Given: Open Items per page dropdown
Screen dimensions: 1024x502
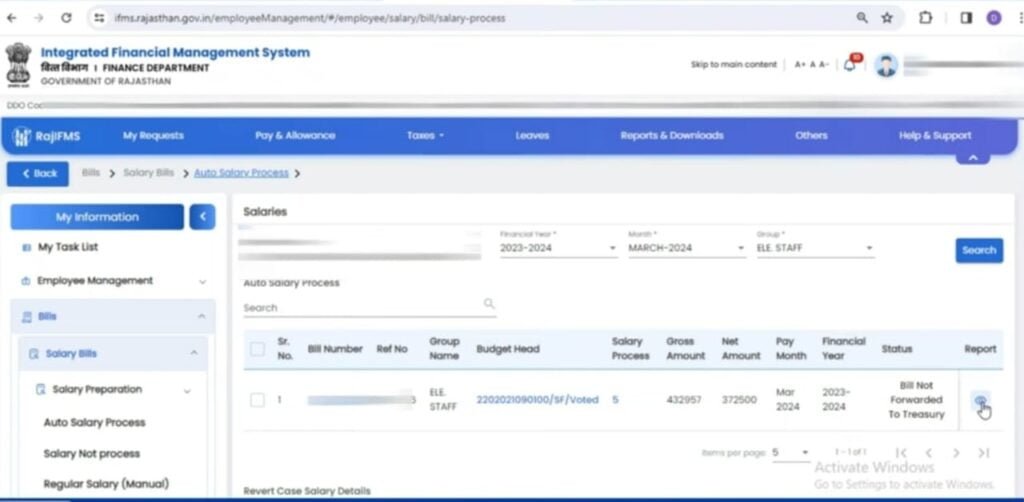Looking at the screenshot, I should coord(791,452).
